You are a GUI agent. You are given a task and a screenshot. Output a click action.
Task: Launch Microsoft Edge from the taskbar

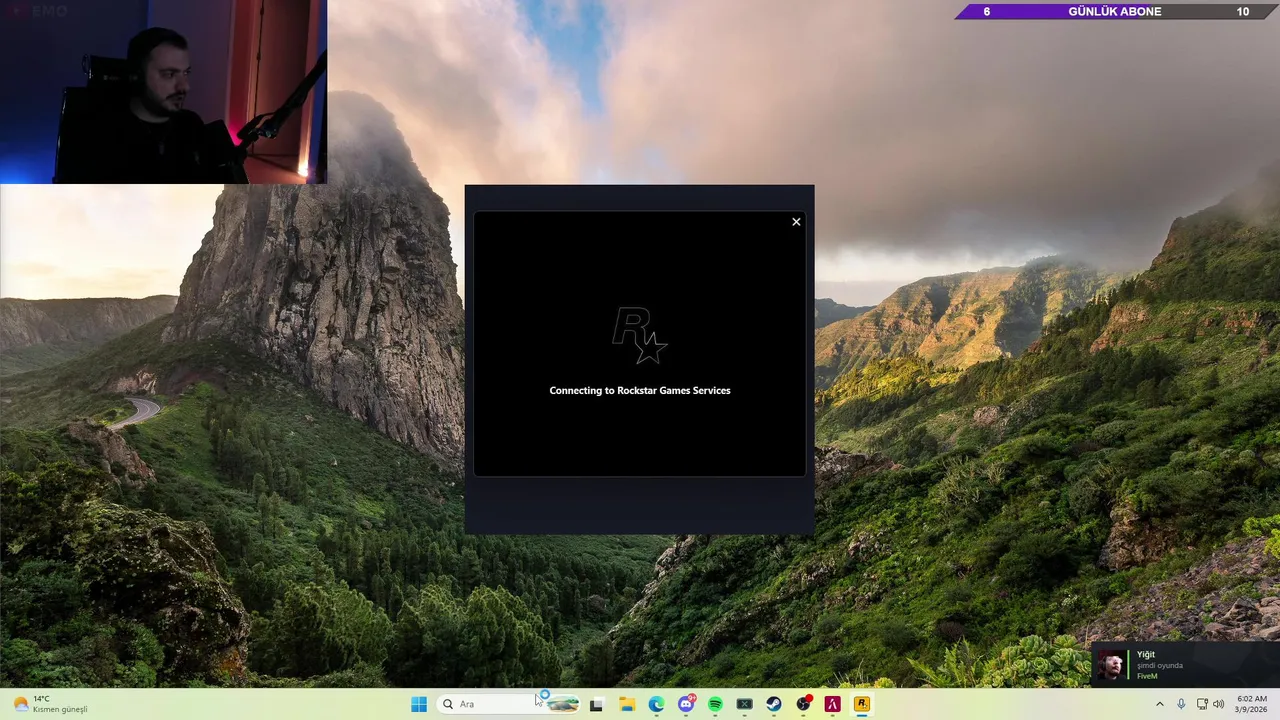pos(656,704)
